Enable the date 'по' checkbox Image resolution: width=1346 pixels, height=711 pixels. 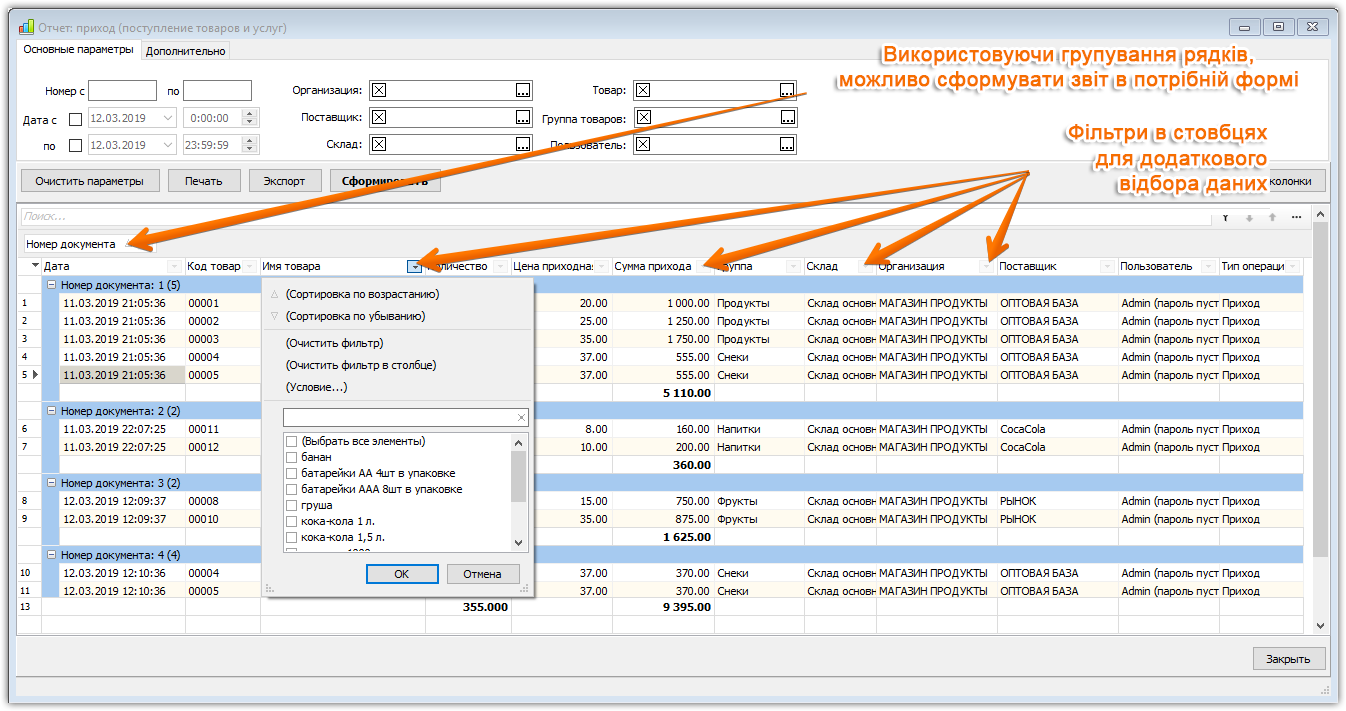(x=75, y=145)
